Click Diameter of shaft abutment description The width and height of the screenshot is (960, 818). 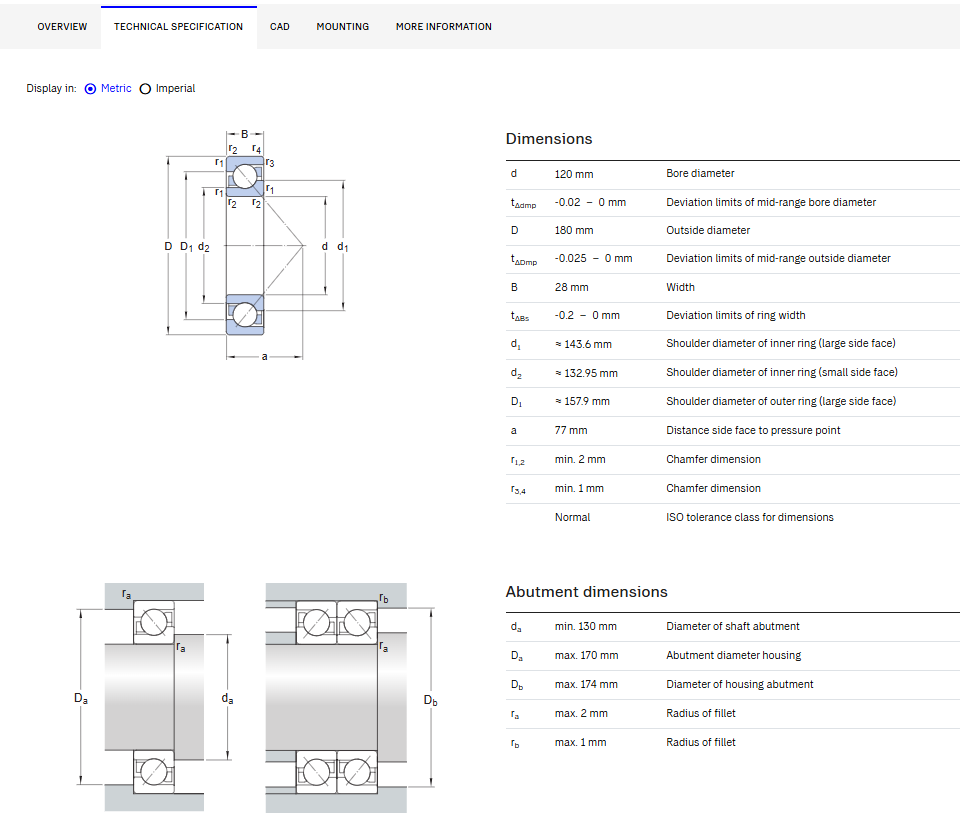tap(733, 627)
